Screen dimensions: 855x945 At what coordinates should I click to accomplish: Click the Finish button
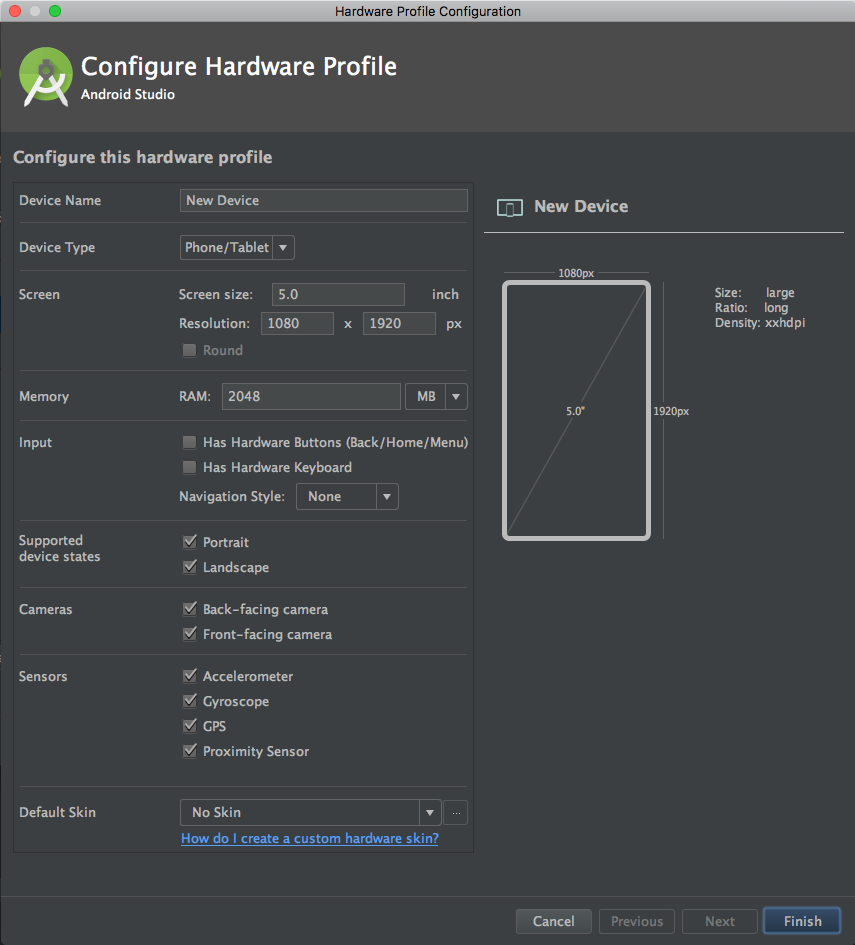(x=802, y=921)
